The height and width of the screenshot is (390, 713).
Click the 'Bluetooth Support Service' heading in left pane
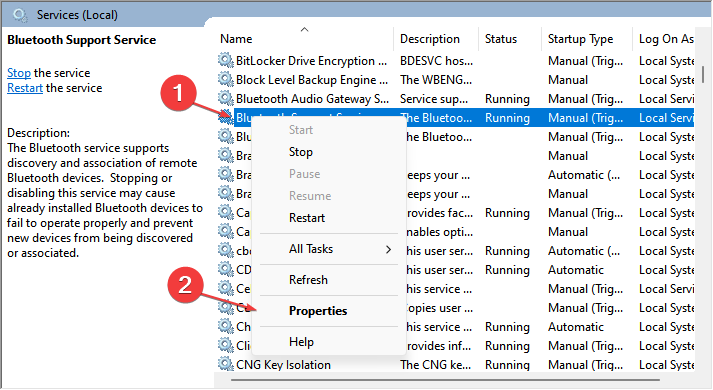pyautogui.click(x=81, y=40)
